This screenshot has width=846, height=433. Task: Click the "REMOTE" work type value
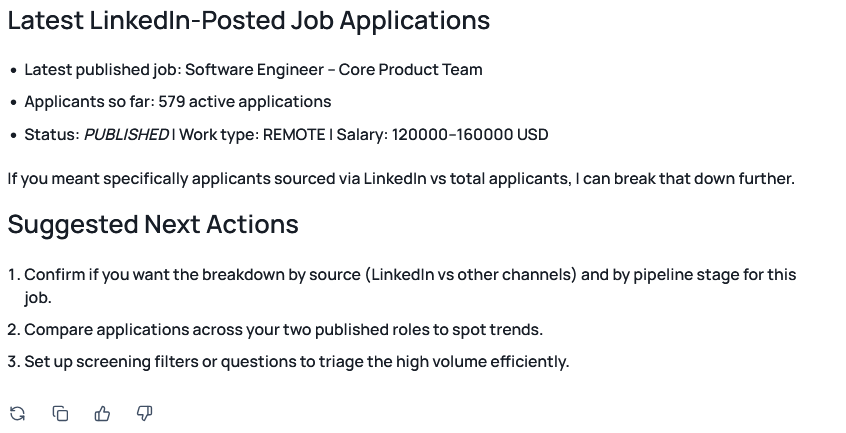click(294, 135)
